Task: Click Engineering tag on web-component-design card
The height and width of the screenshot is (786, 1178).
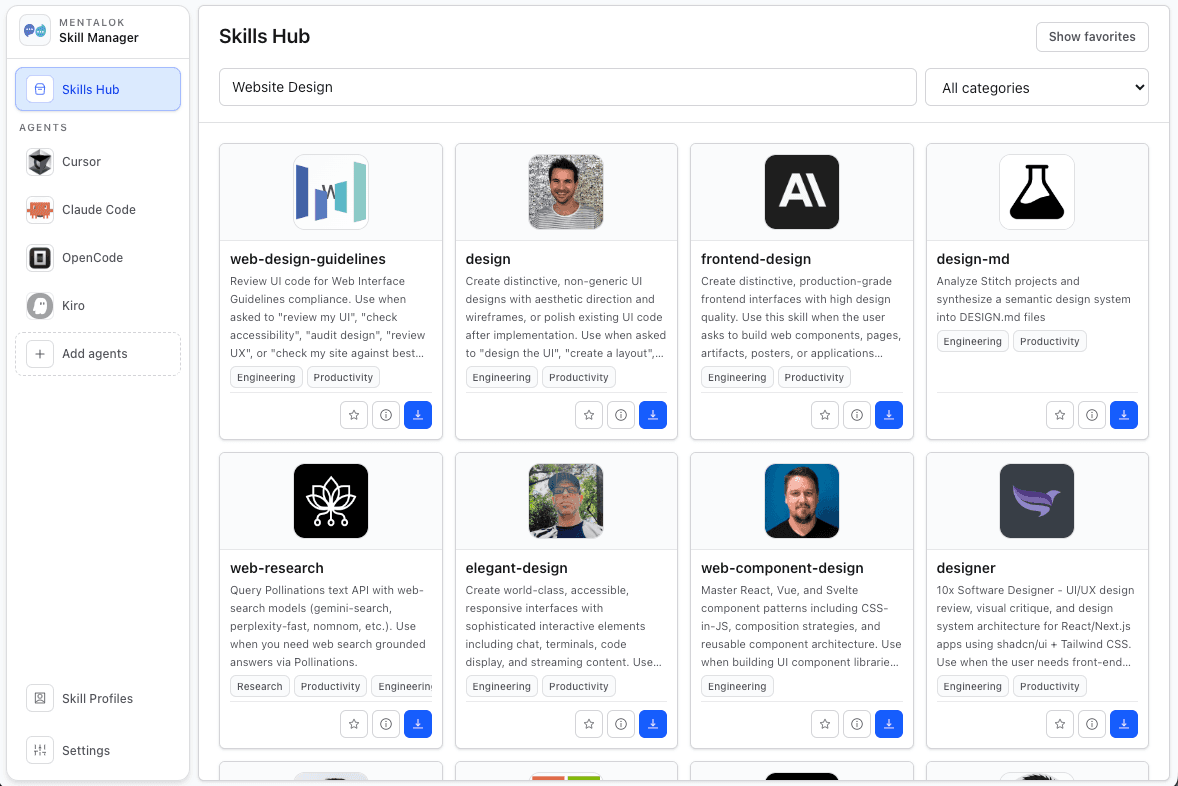Action: pyautogui.click(x=737, y=686)
